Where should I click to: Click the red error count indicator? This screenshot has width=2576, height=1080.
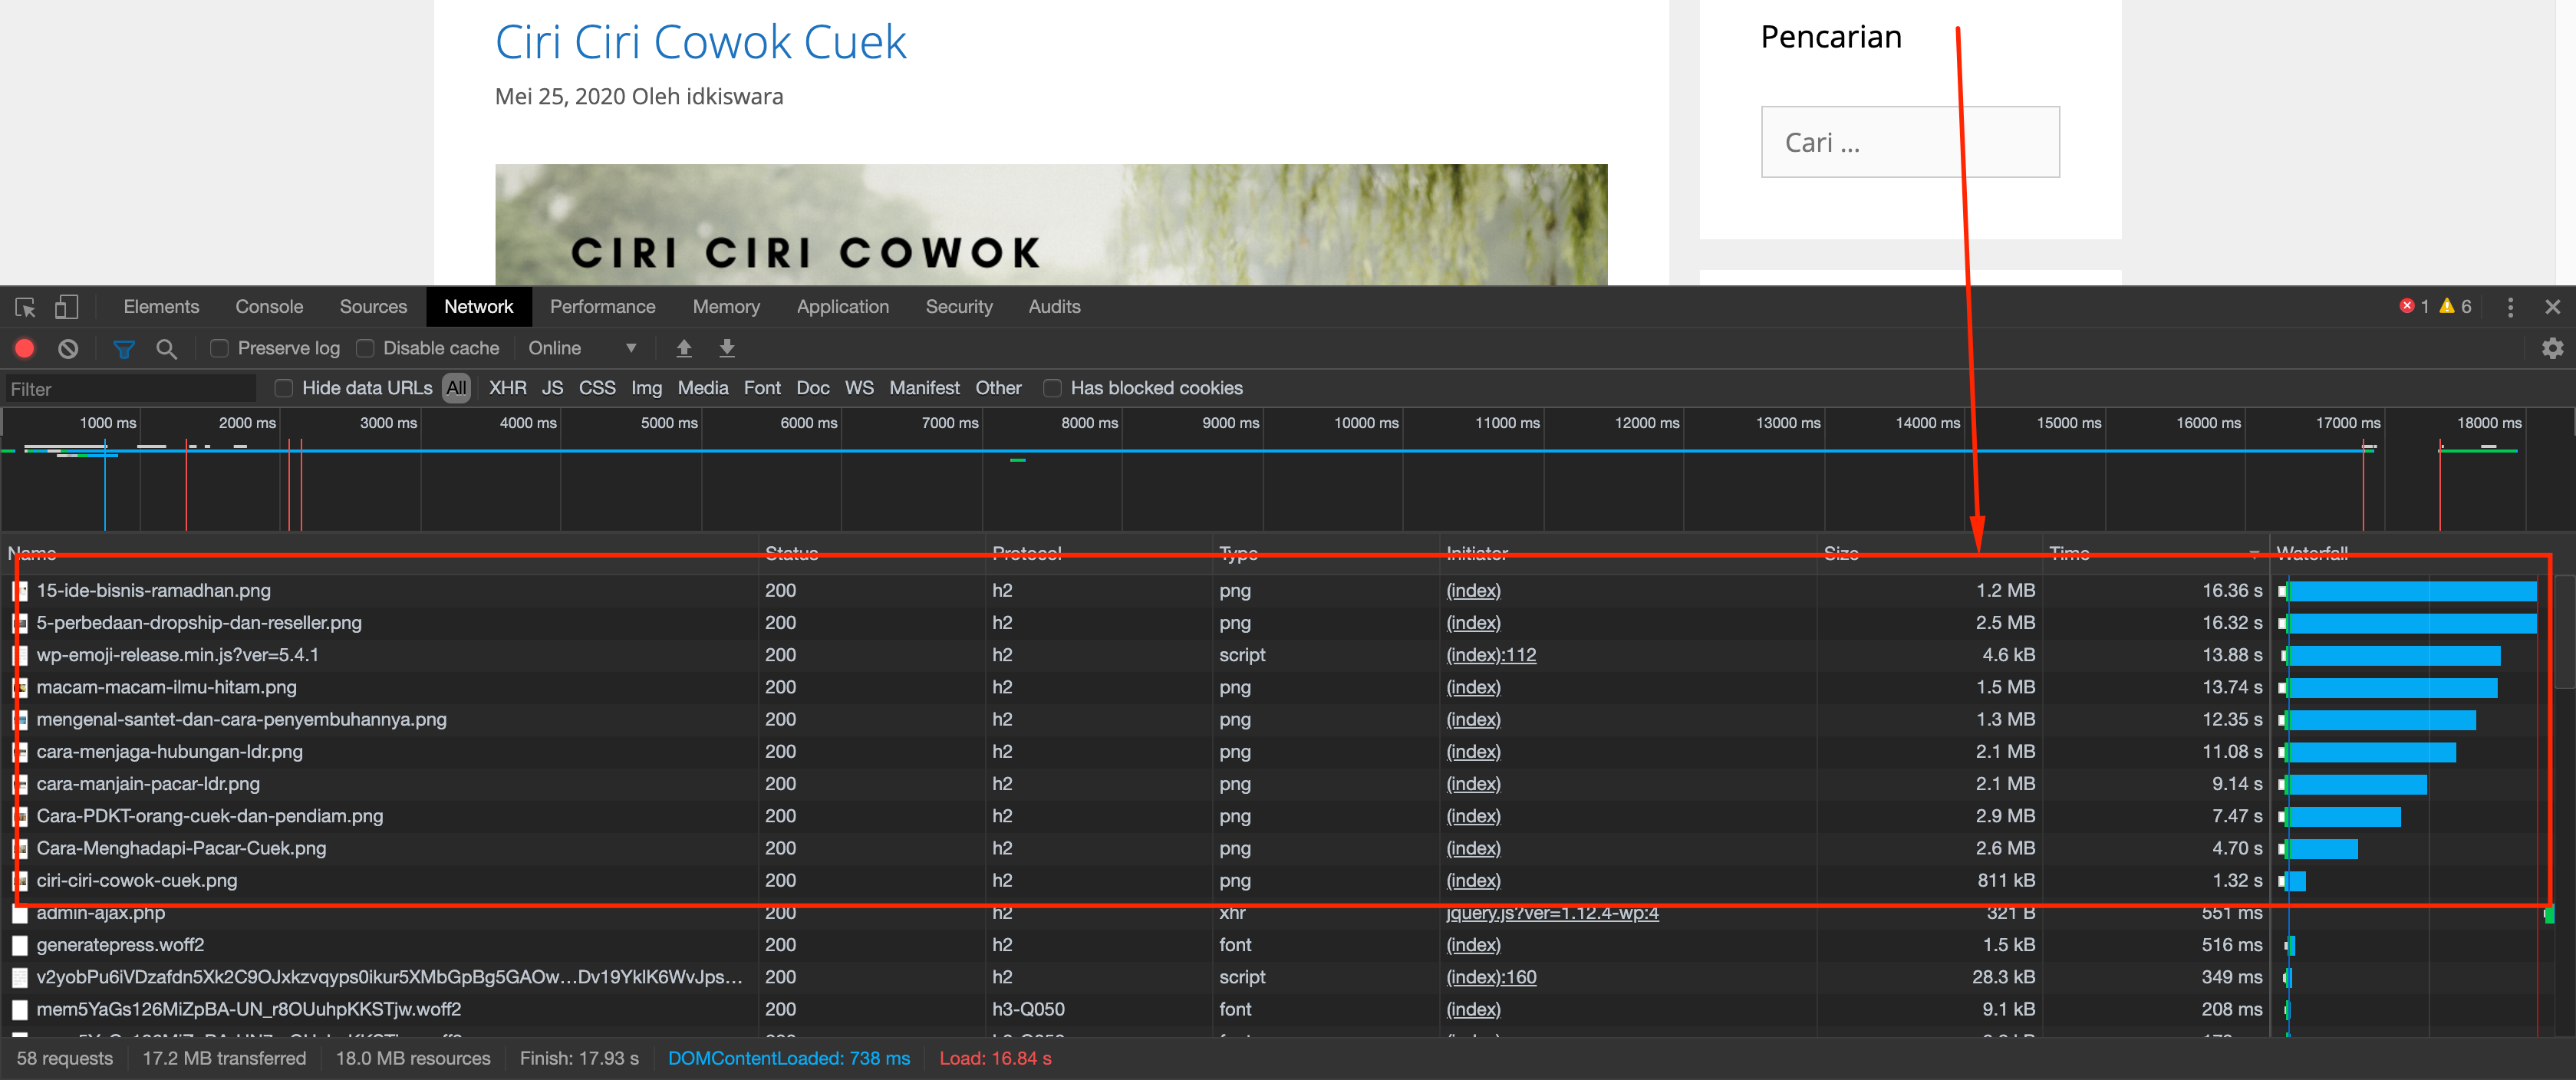[2414, 307]
